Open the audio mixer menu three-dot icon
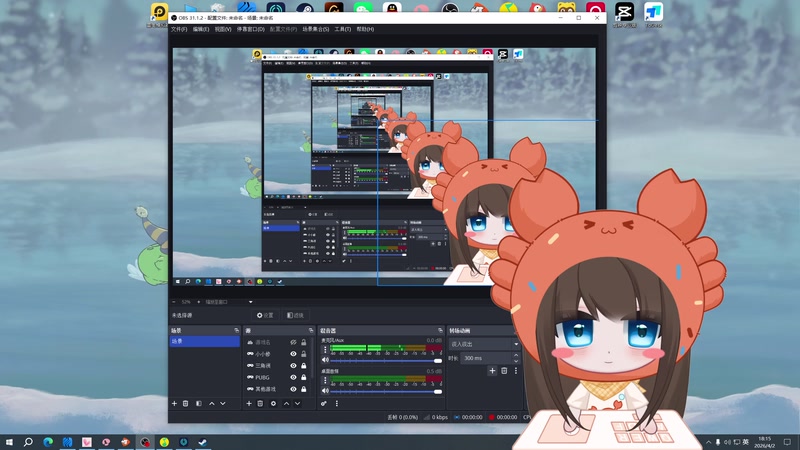This screenshot has height=450, width=800. coord(337,404)
